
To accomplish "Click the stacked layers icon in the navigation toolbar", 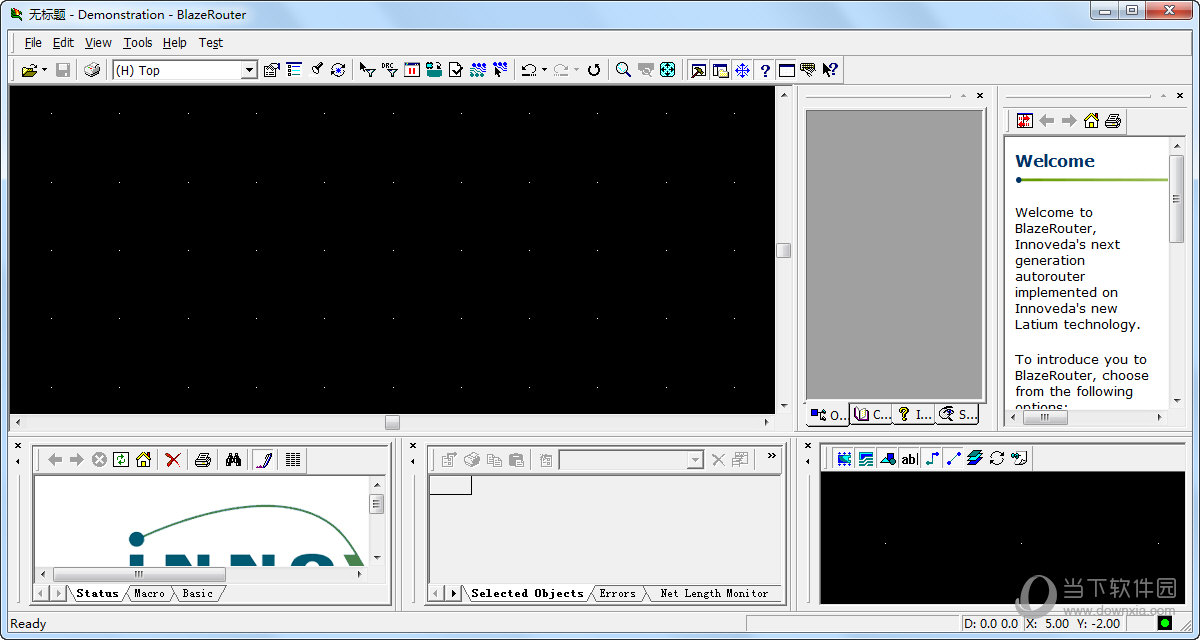I will (975, 458).
